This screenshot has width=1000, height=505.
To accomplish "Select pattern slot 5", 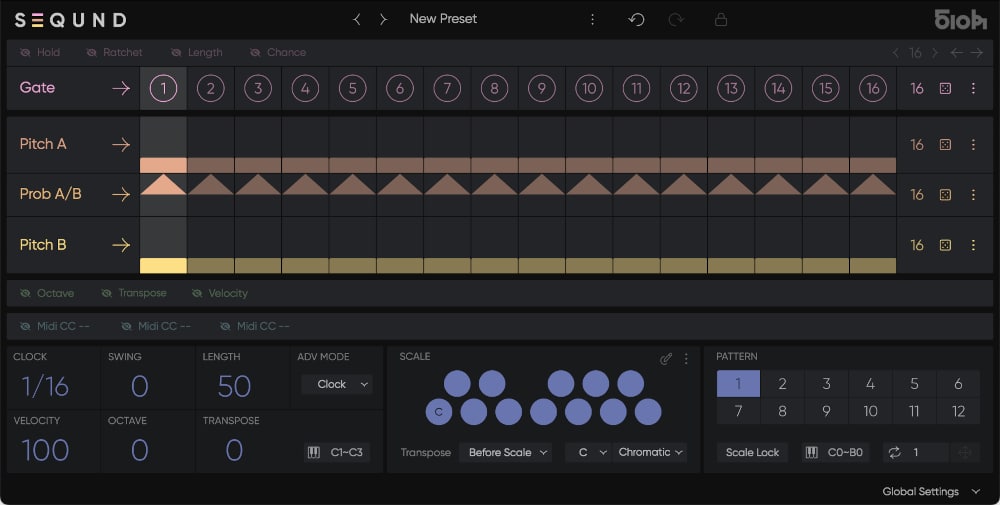I will coord(914,384).
